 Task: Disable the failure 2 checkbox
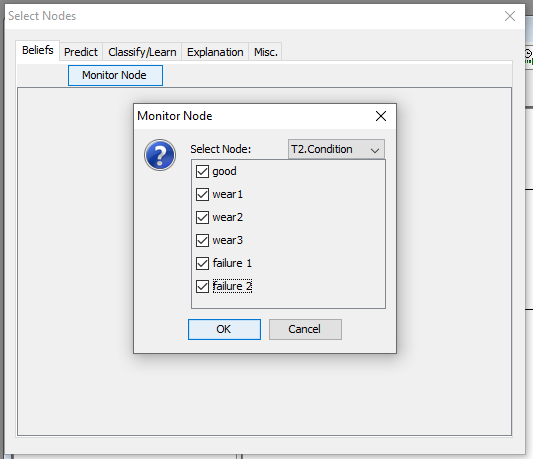point(202,286)
